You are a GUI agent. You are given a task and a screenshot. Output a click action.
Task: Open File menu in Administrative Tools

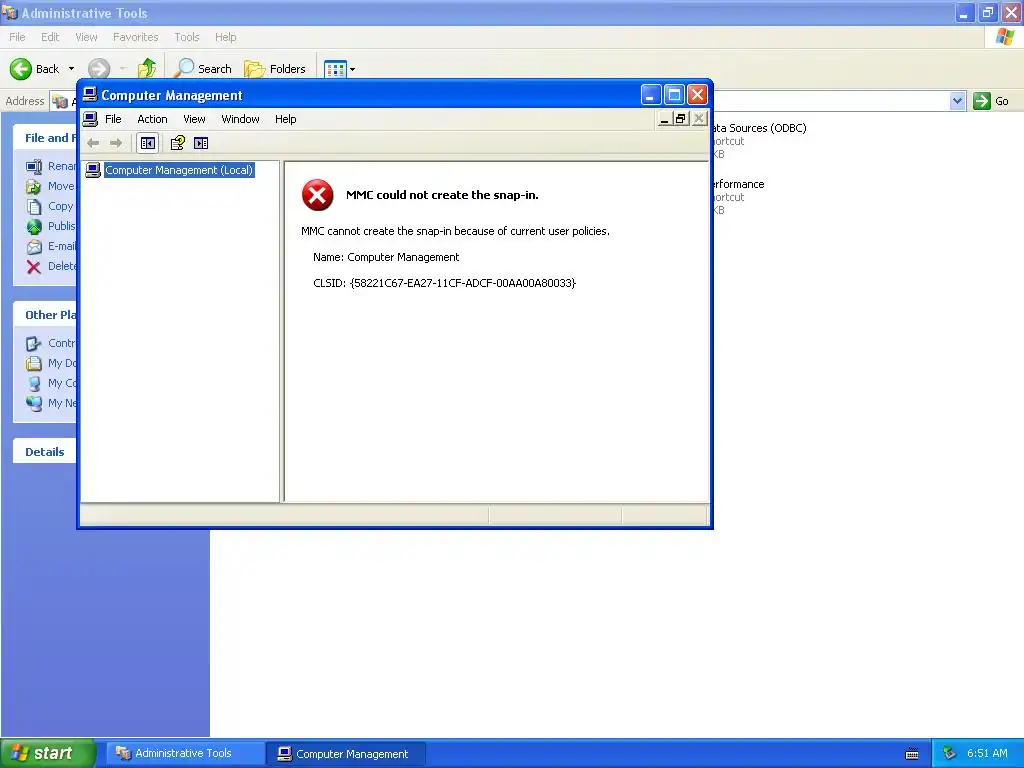(17, 37)
